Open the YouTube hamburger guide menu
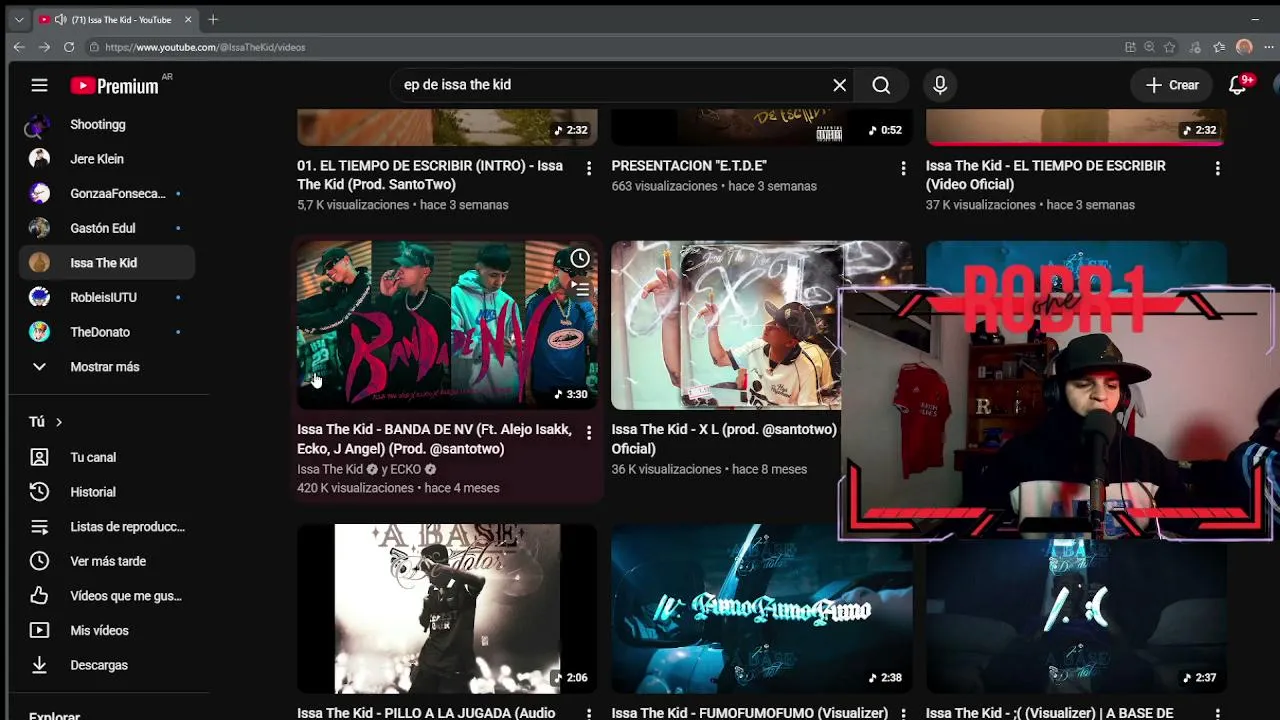Viewport: 1280px width, 720px height. [39, 85]
